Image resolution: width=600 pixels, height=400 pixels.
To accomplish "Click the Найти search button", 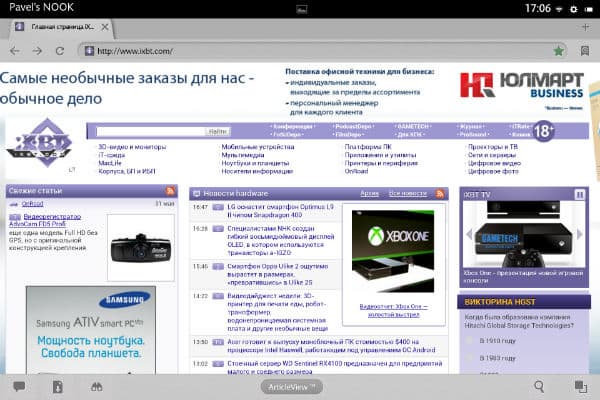I will tap(218, 132).
